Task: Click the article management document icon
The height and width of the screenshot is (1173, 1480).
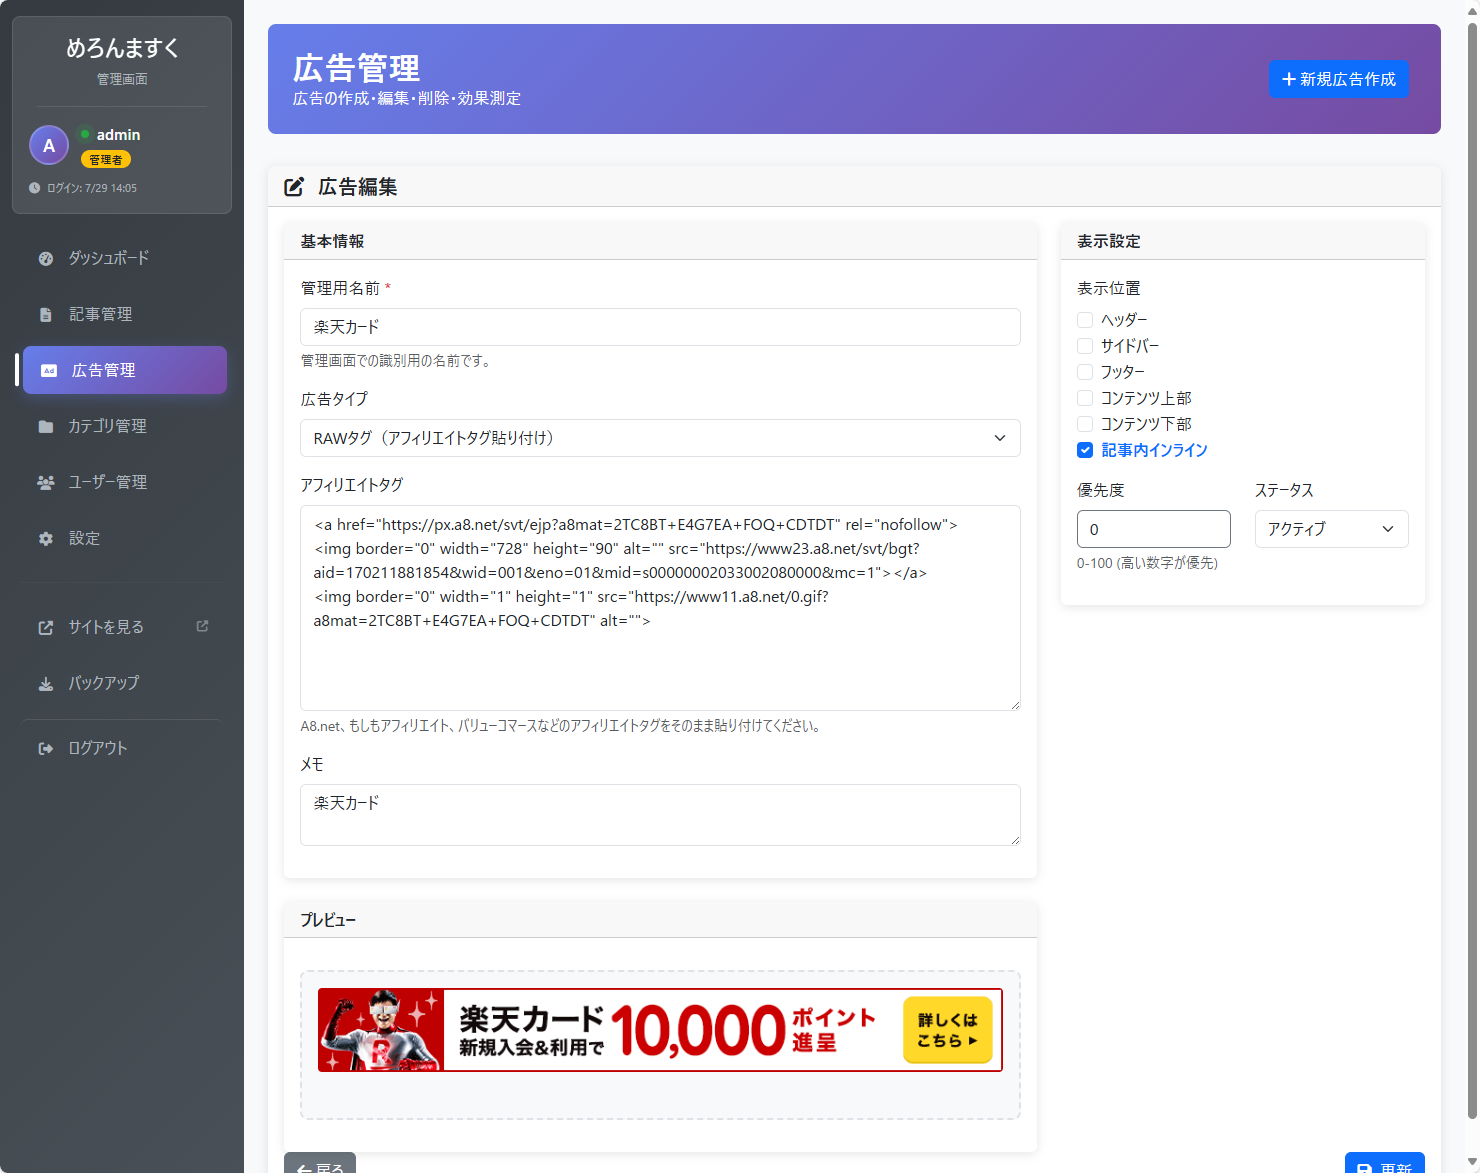Action: coord(46,315)
